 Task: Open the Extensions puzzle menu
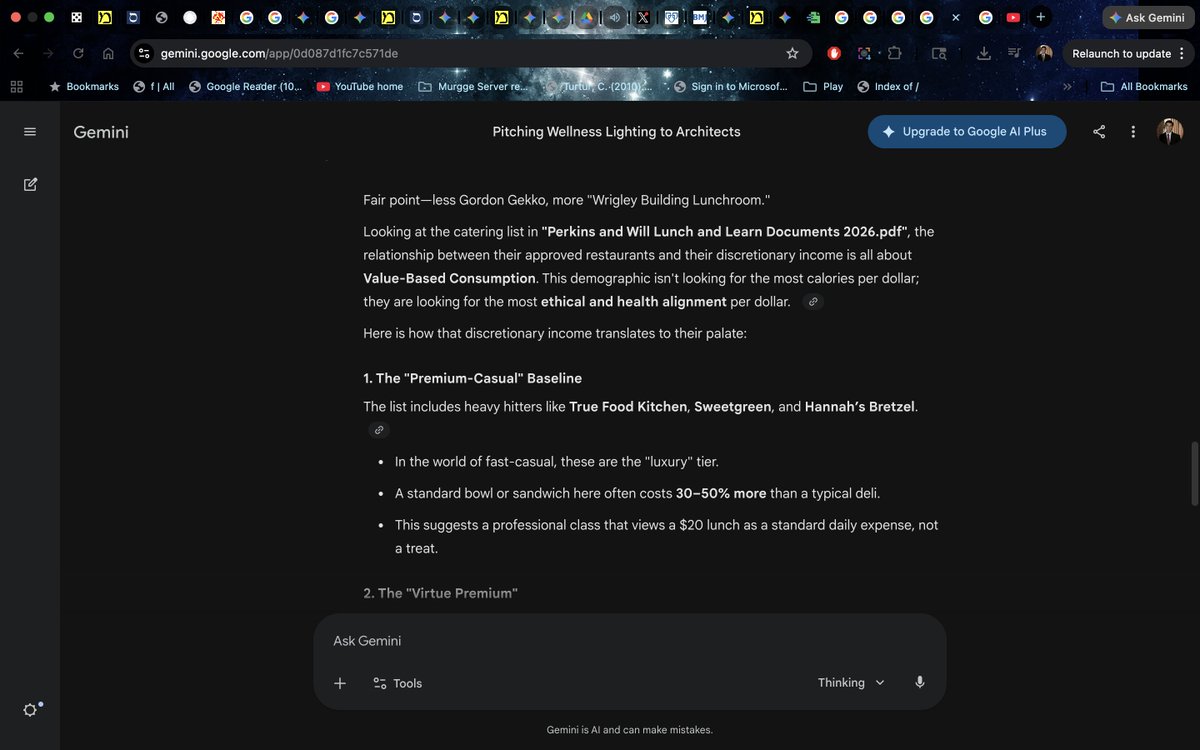(894, 53)
